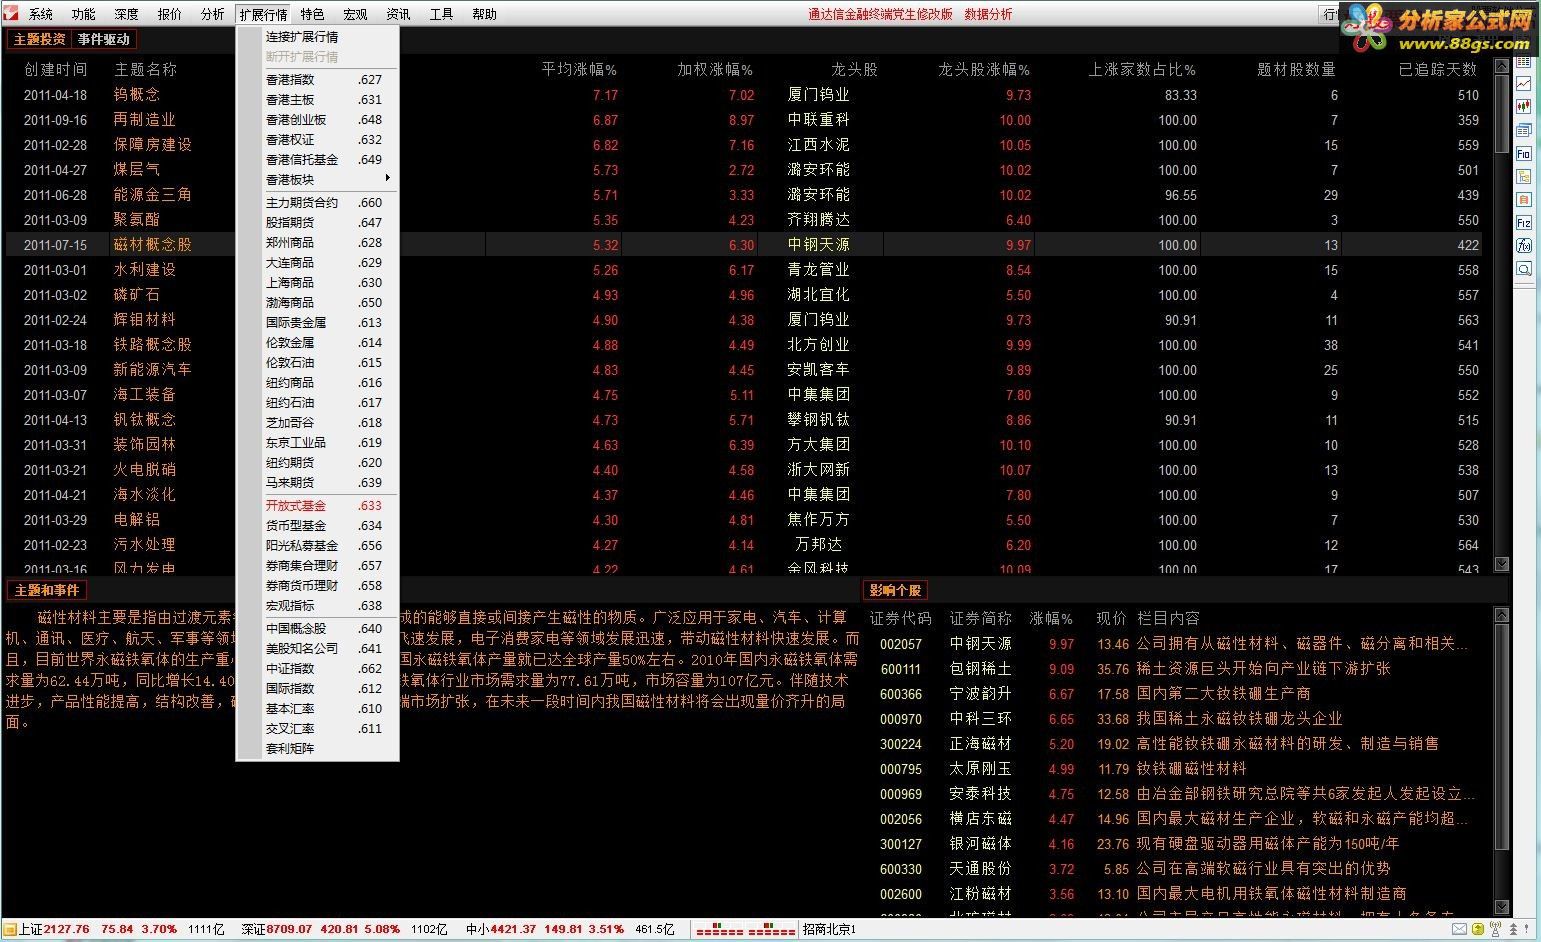Open the candlestick K-line chart icon
This screenshot has width=1541, height=942.
(1524, 107)
